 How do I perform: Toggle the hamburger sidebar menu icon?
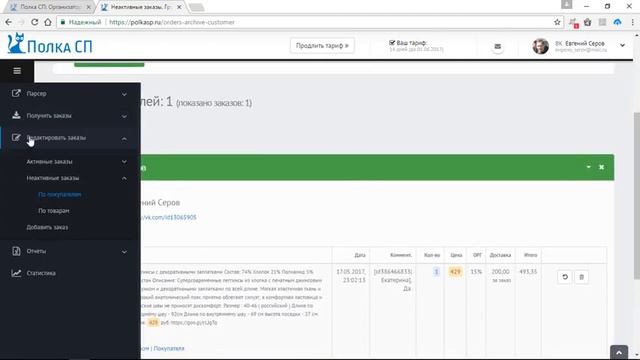click(x=17, y=71)
